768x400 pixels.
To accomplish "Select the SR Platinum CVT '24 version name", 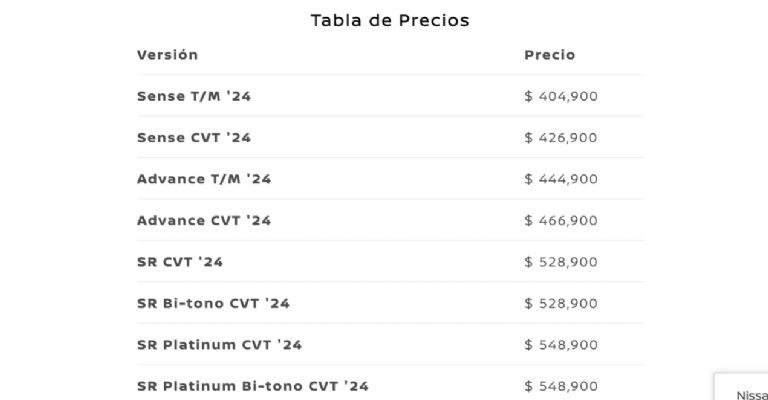I will pos(219,345).
